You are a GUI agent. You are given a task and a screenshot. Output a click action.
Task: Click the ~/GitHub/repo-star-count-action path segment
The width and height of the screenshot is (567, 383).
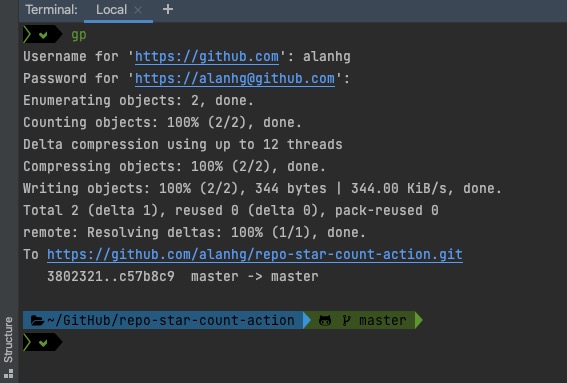(x=170, y=320)
